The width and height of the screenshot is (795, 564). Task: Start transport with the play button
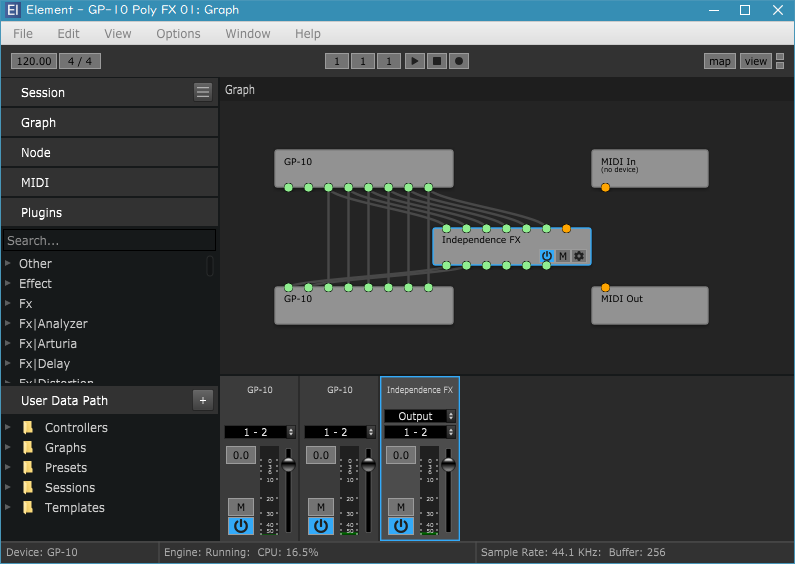[415, 61]
